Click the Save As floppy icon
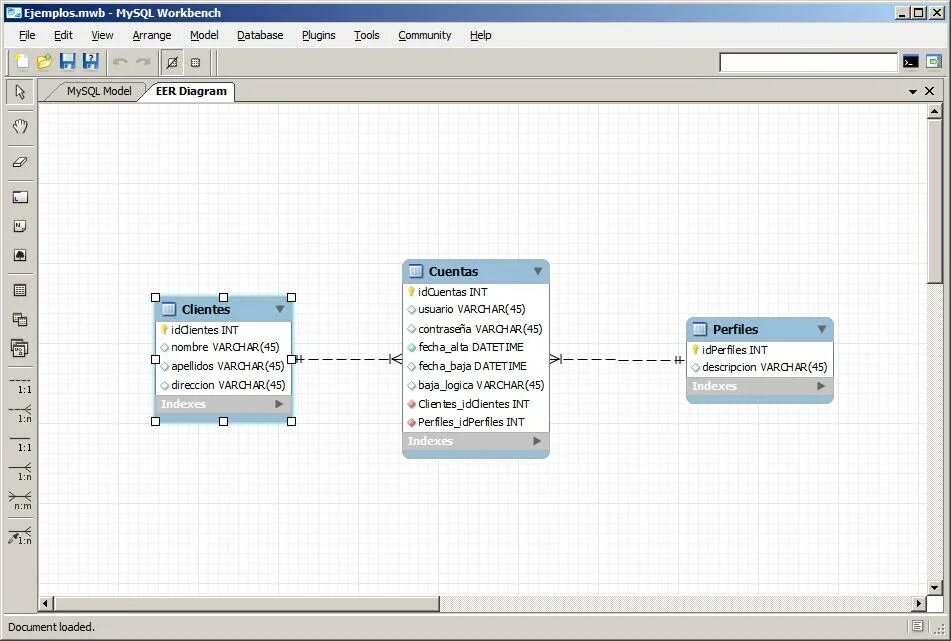Viewport: 951px width, 641px height. pyautogui.click(x=90, y=62)
